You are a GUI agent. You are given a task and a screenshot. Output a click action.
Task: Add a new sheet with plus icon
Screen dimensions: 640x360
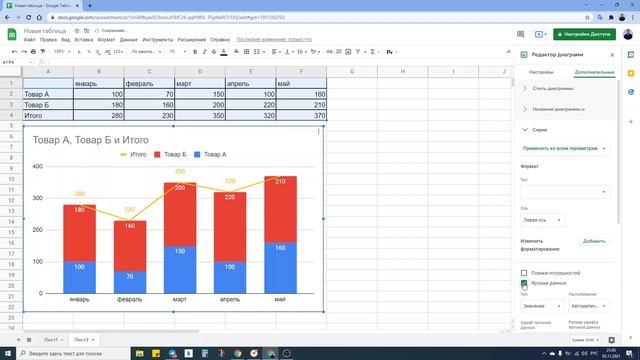point(18,340)
